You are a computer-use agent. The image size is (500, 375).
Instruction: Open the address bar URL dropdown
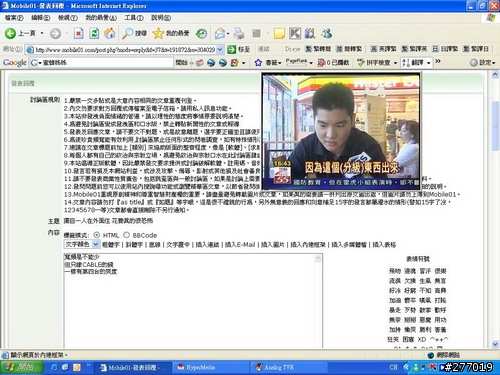[220, 49]
